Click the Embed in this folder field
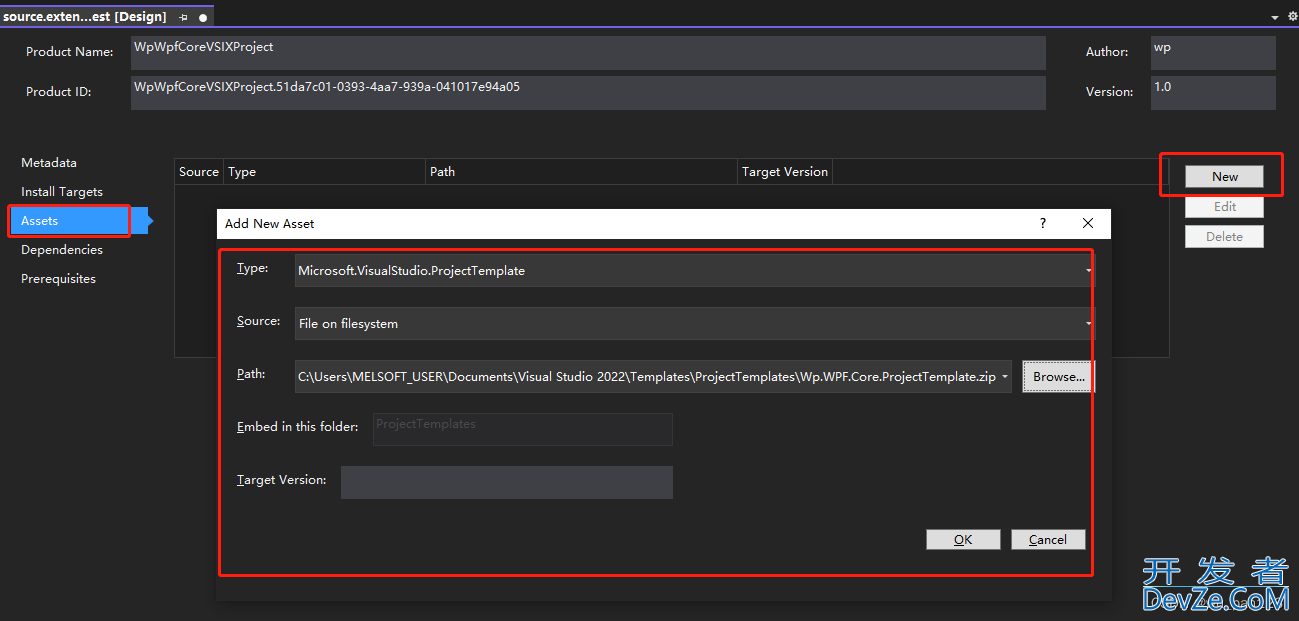This screenshot has width=1299, height=621. [523, 429]
